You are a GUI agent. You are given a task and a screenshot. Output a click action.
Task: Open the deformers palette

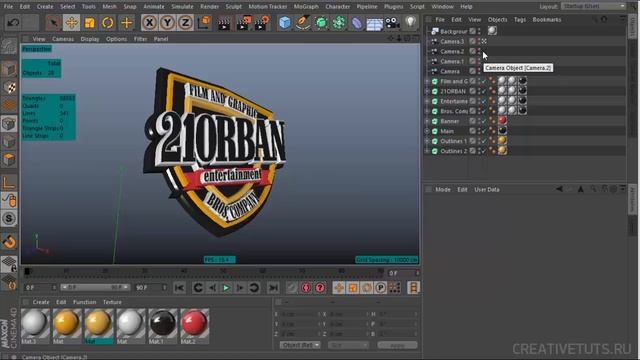[x=357, y=22]
